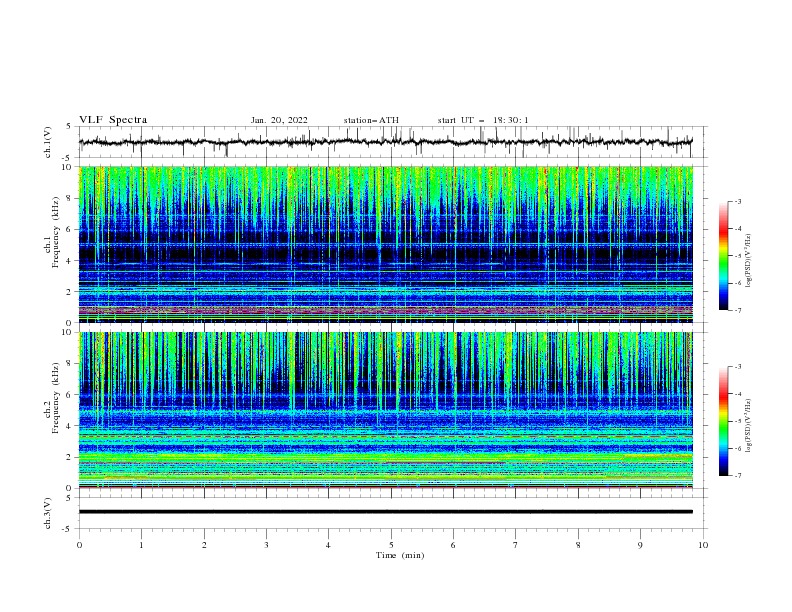Click time axis tick label "5"
Viewport: 792px width, 612px height.
(391, 545)
